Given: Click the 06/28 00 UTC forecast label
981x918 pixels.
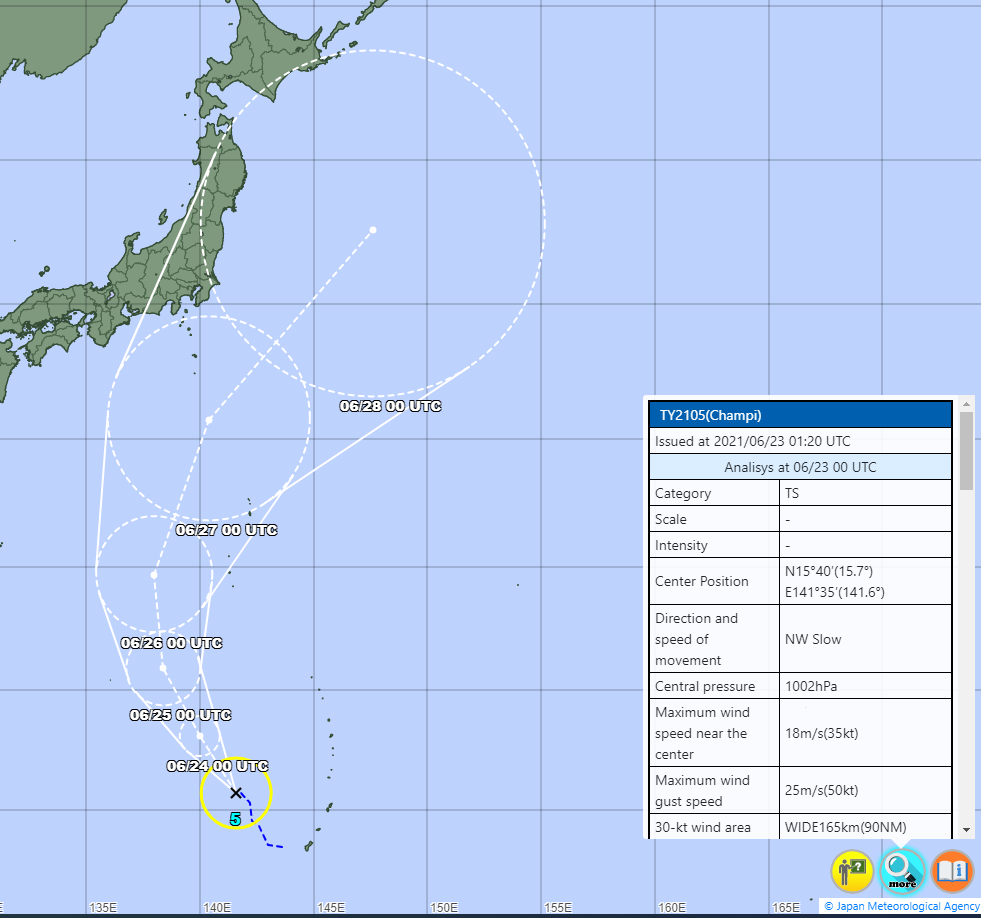Looking at the screenshot, I should point(390,406).
